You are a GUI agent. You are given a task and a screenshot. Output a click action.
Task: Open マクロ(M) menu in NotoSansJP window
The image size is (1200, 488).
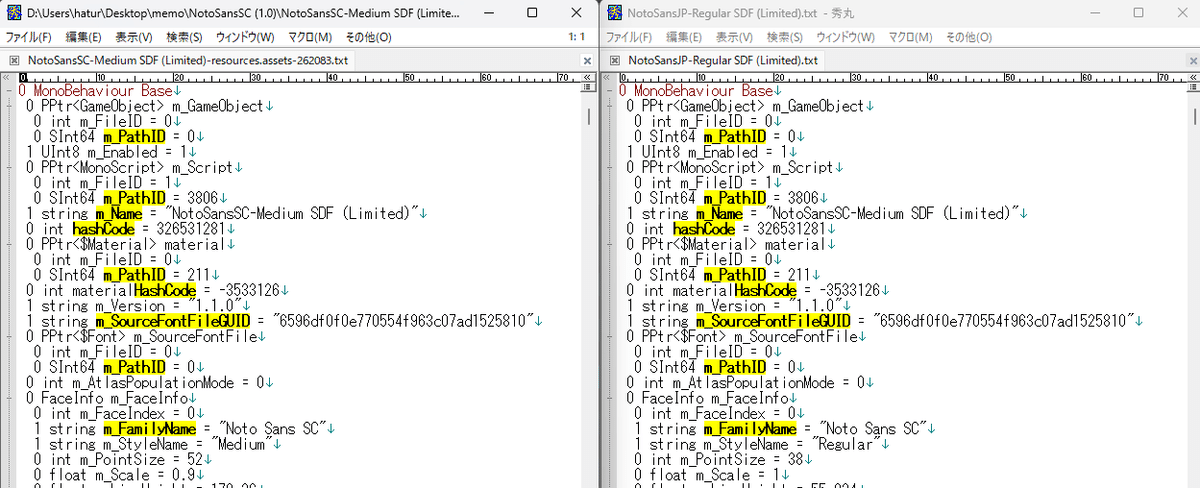910,37
